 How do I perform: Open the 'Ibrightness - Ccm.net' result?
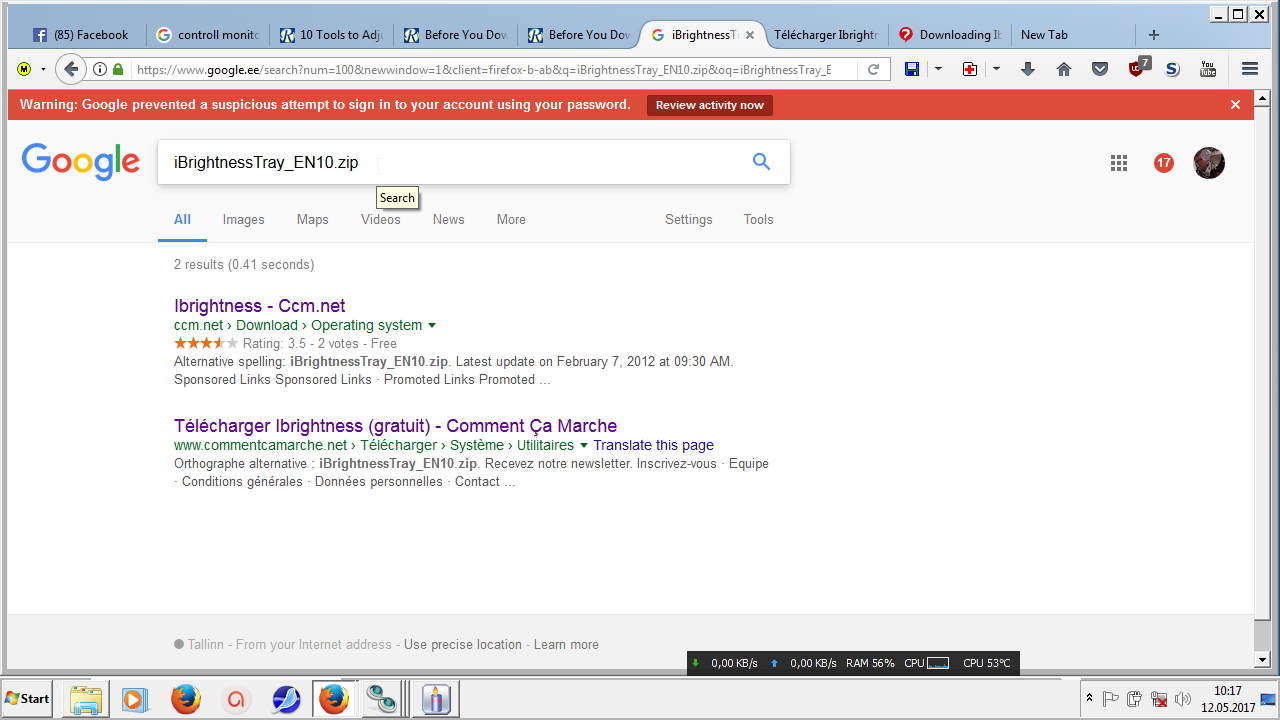(x=260, y=306)
